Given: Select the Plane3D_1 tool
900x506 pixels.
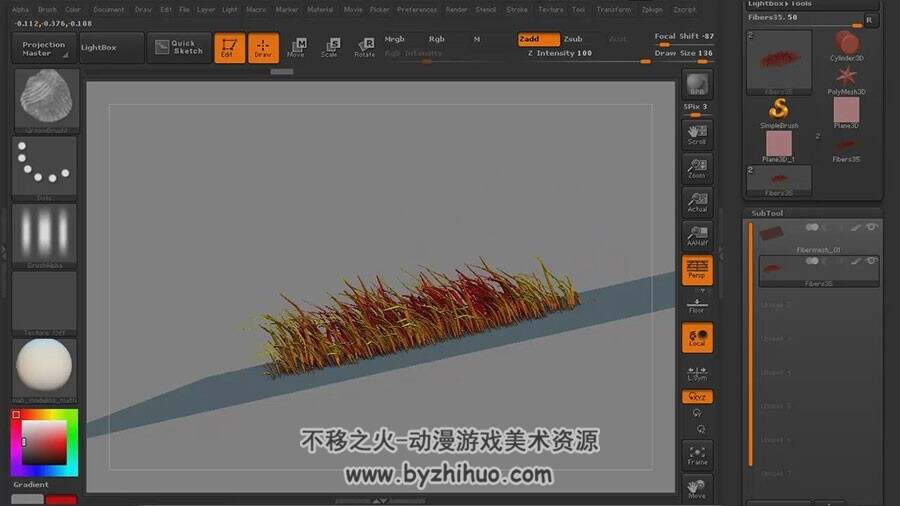Looking at the screenshot, I should (x=779, y=147).
